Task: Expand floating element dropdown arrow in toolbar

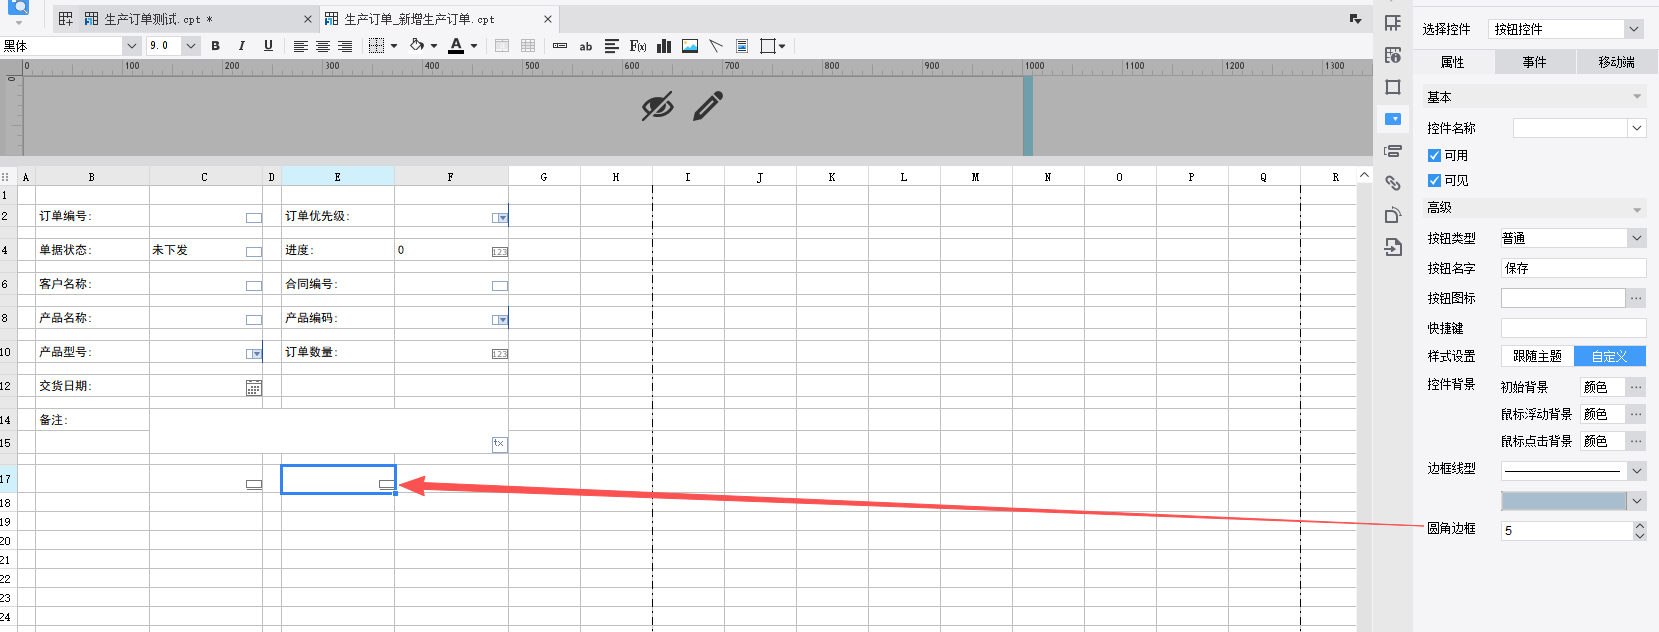Action: (x=782, y=46)
